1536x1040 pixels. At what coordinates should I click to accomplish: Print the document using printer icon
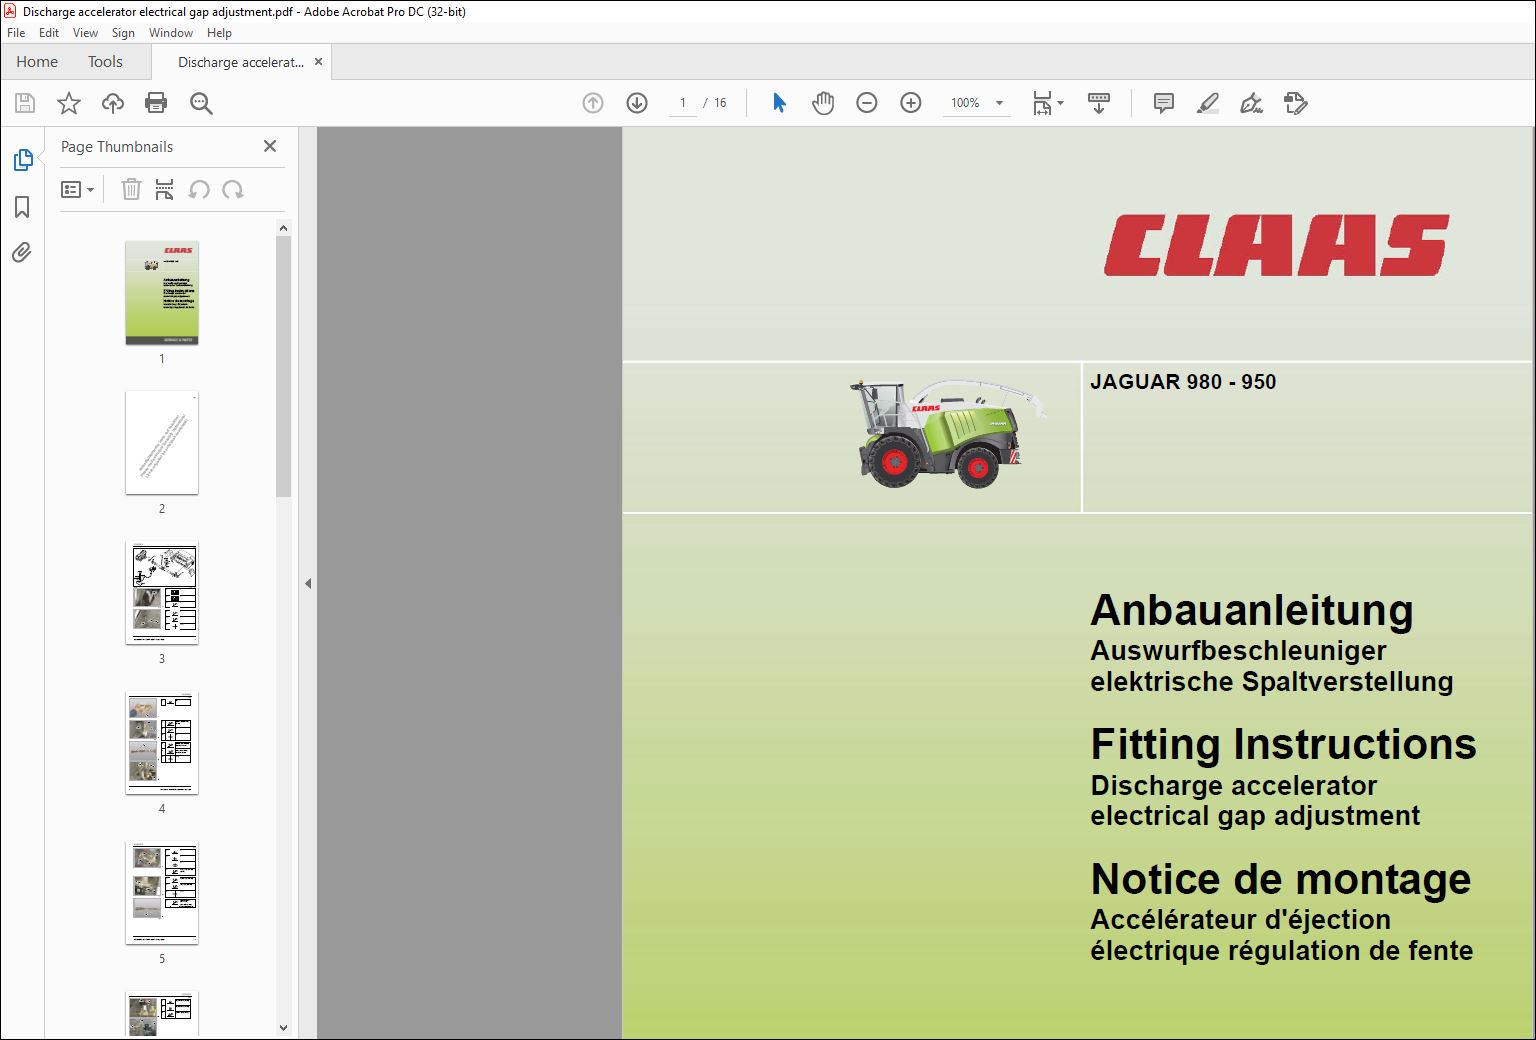coord(156,103)
